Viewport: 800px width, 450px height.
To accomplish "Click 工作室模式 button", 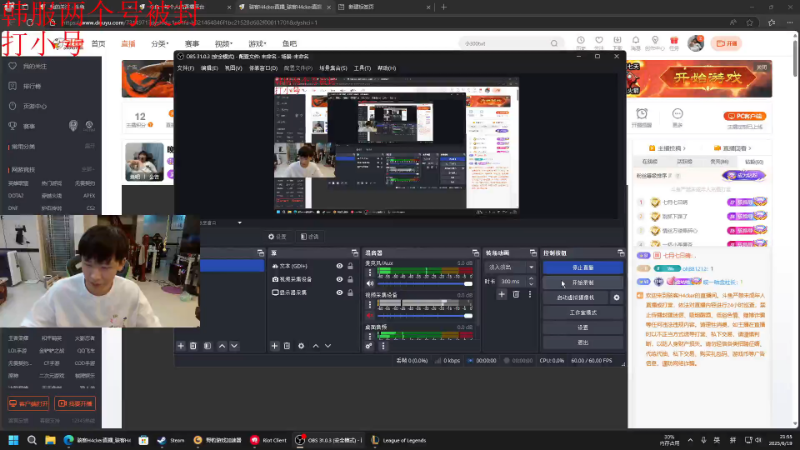I will pos(583,312).
